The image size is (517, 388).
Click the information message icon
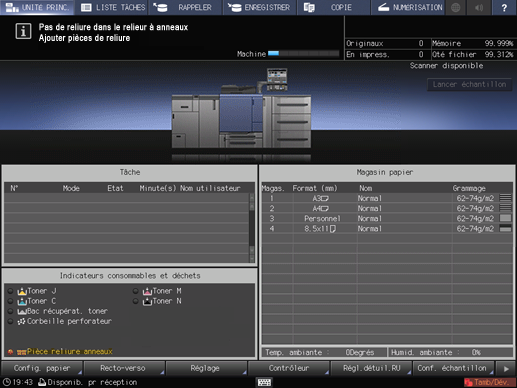(23, 31)
